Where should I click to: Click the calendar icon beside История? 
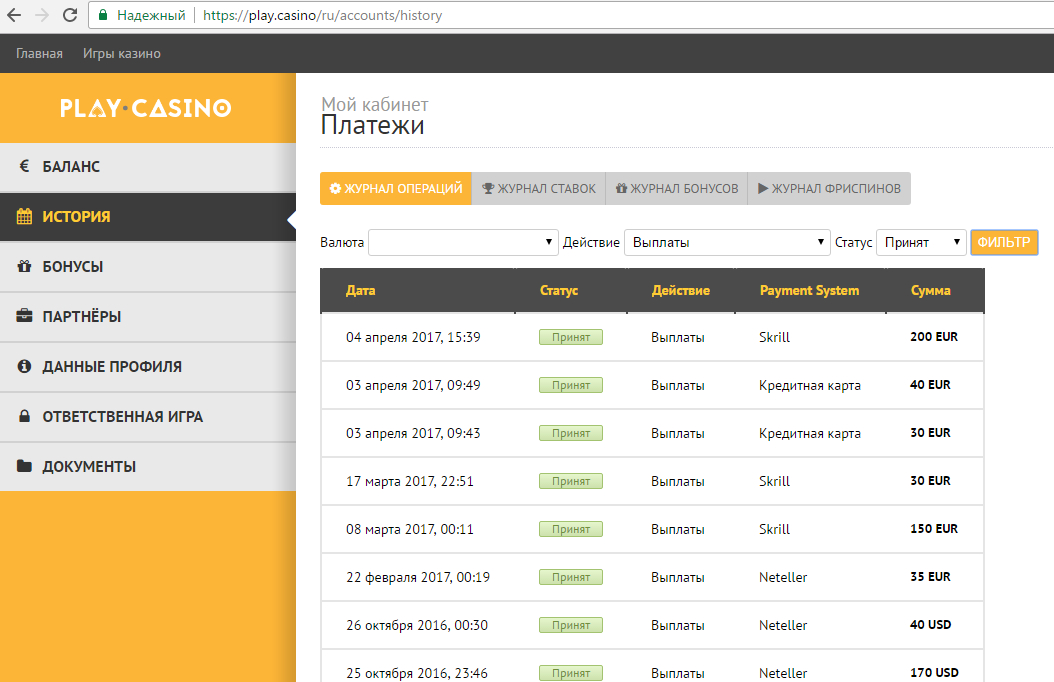[x=24, y=217]
